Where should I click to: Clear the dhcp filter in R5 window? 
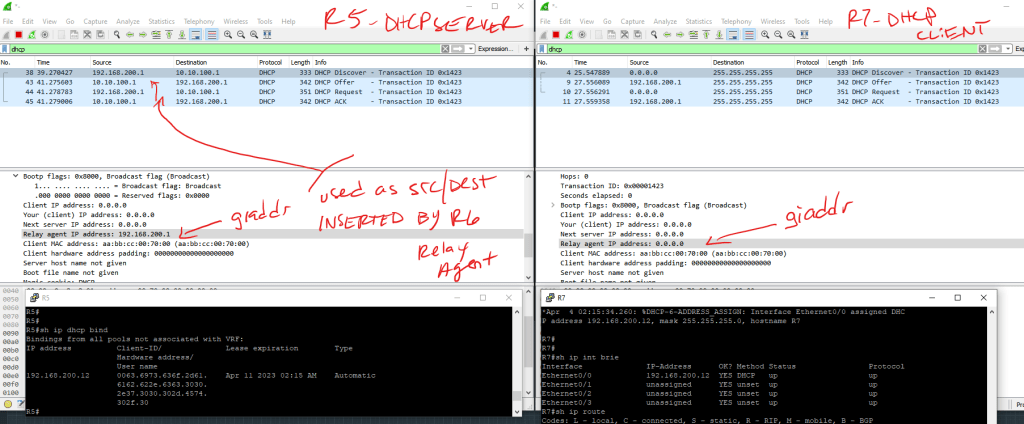tap(444, 48)
